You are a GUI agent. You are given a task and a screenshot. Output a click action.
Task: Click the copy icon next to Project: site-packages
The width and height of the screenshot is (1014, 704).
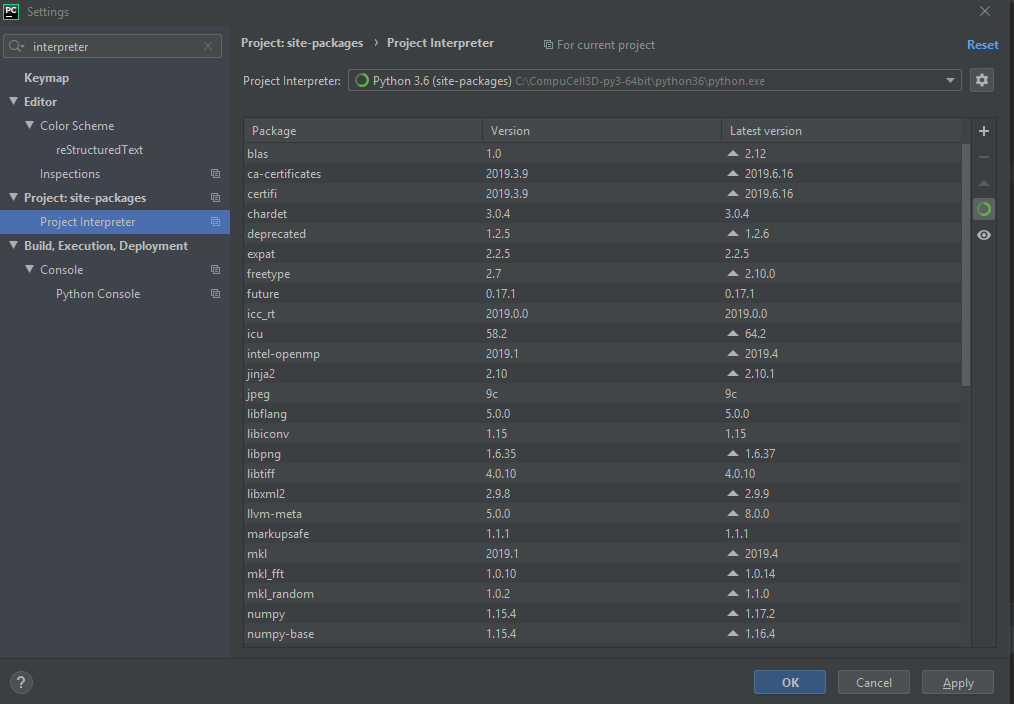tap(215, 198)
